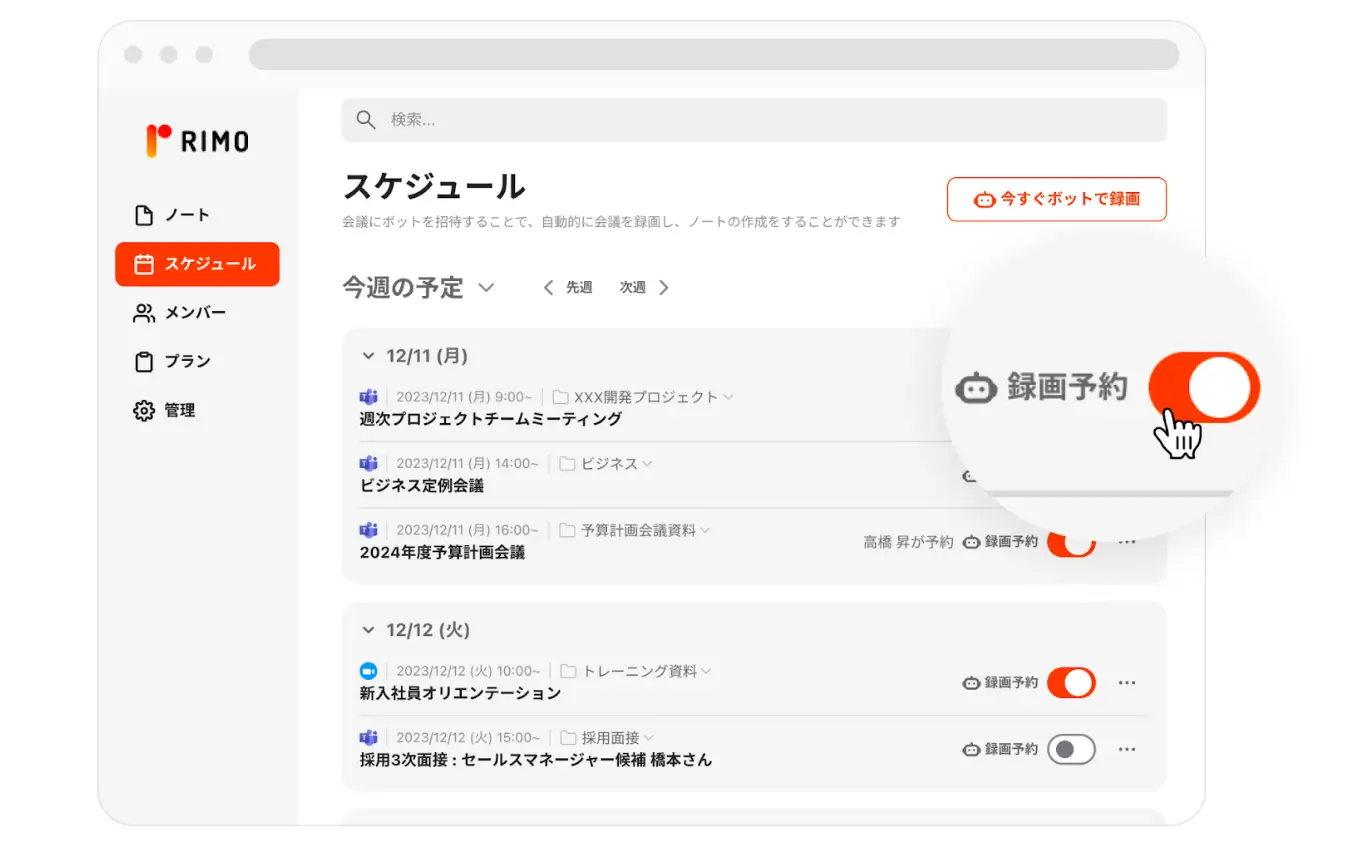Screen dimensions: 1348x842
Task: Click the folder icon beside ビジネス
Action: (x=567, y=464)
